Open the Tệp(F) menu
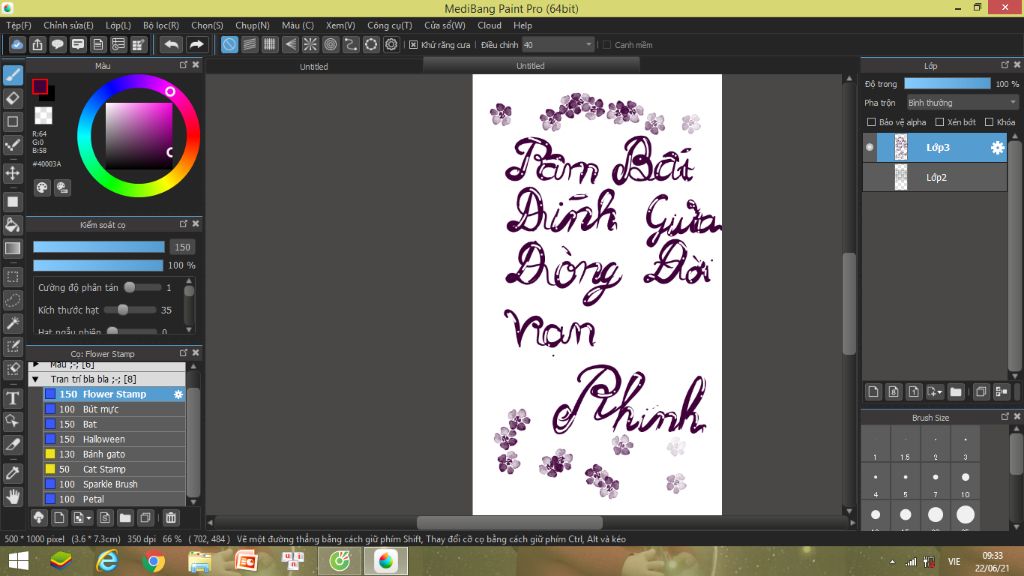This screenshot has width=1024, height=576. [19, 25]
